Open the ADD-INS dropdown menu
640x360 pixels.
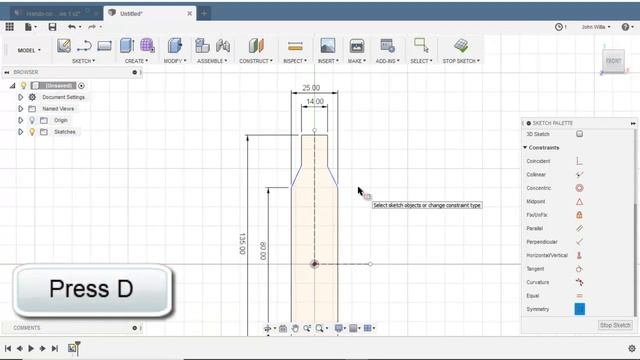(x=388, y=61)
